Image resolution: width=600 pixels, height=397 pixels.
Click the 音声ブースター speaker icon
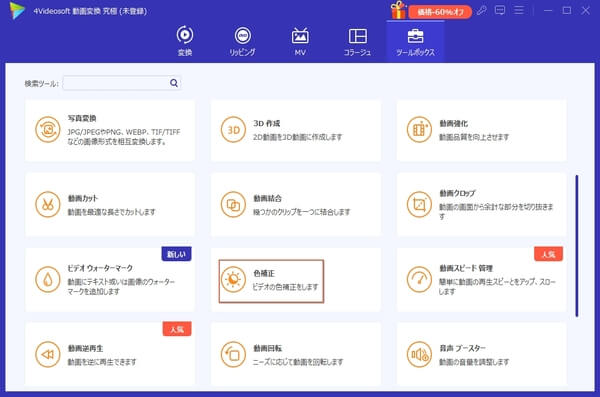click(x=419, y=355)
